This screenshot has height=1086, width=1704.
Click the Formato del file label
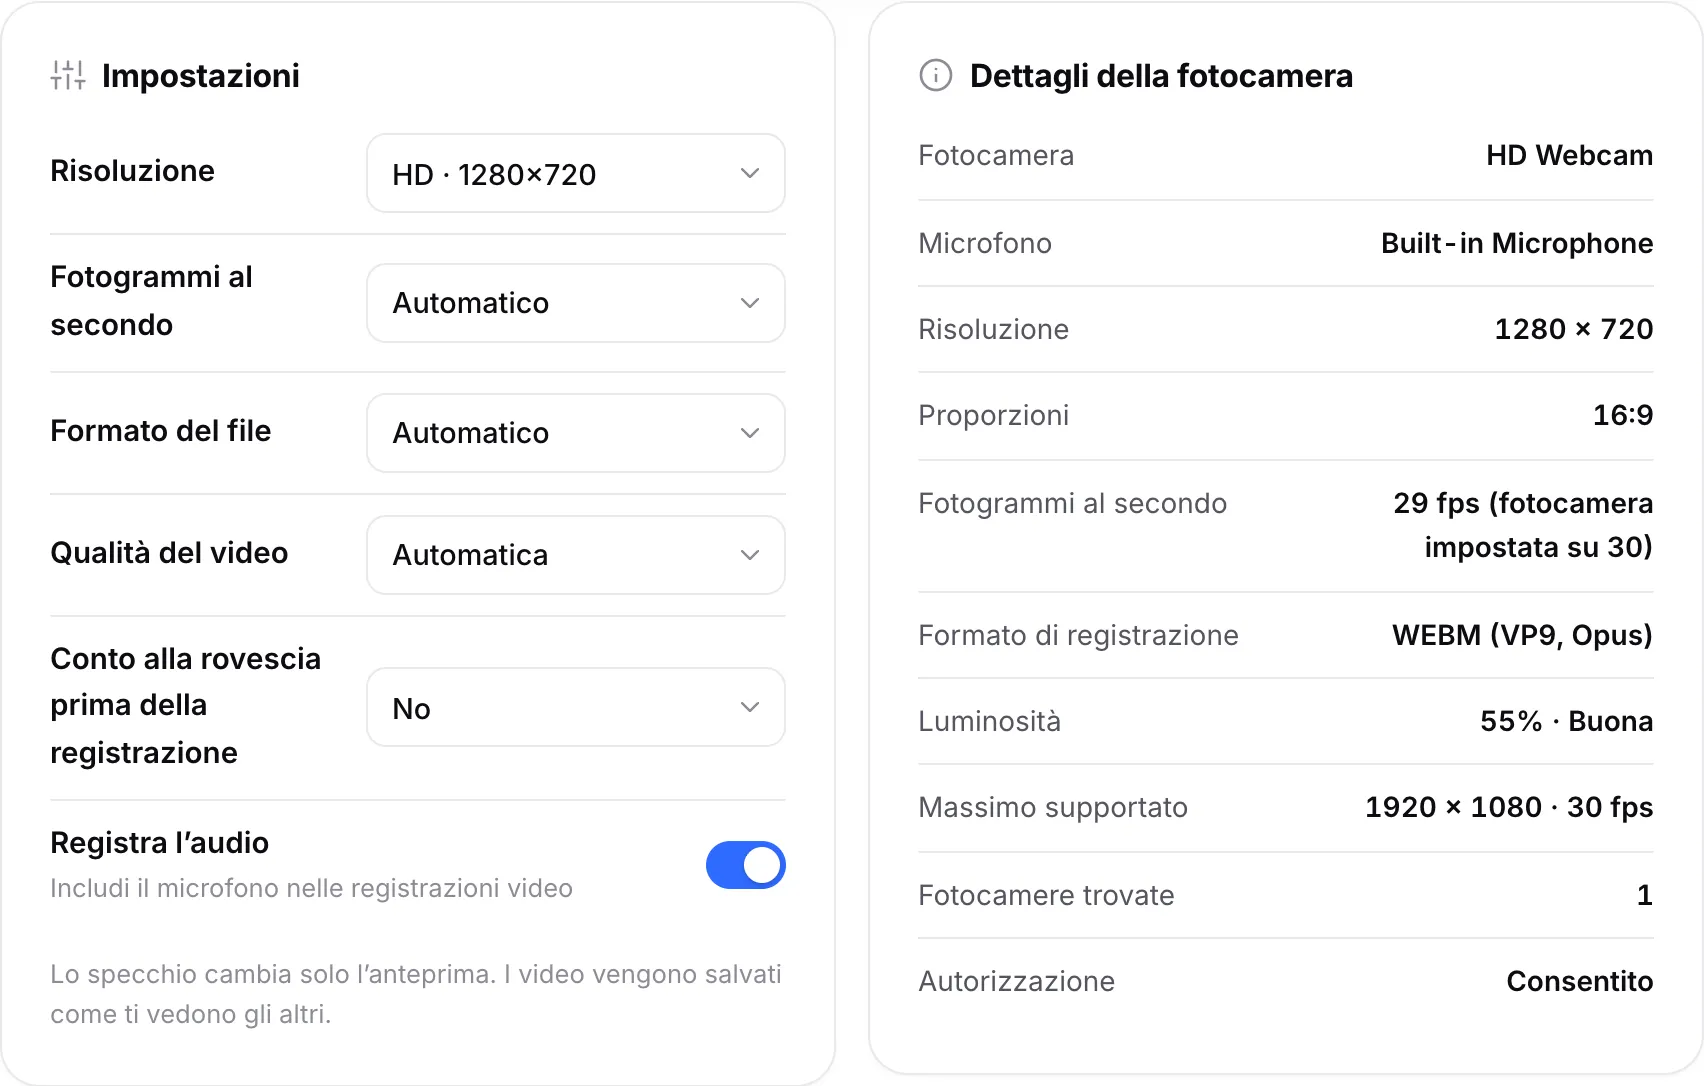tap(161, 431)
